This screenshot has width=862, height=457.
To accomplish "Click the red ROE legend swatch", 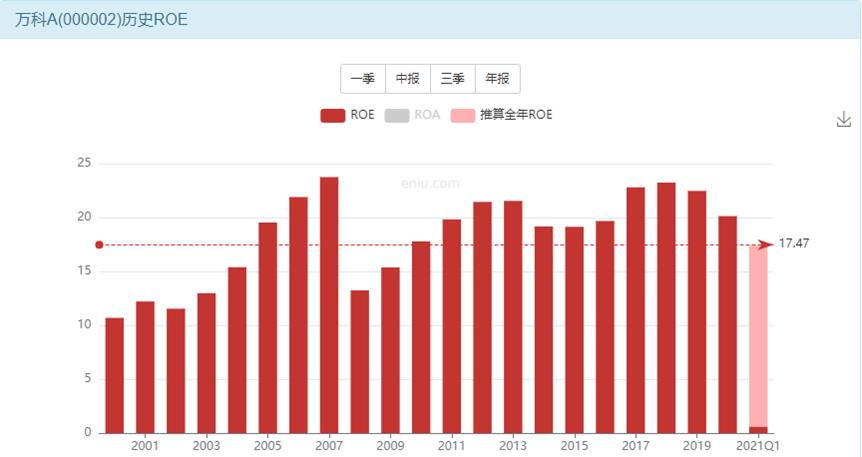I will coord(333,115).
